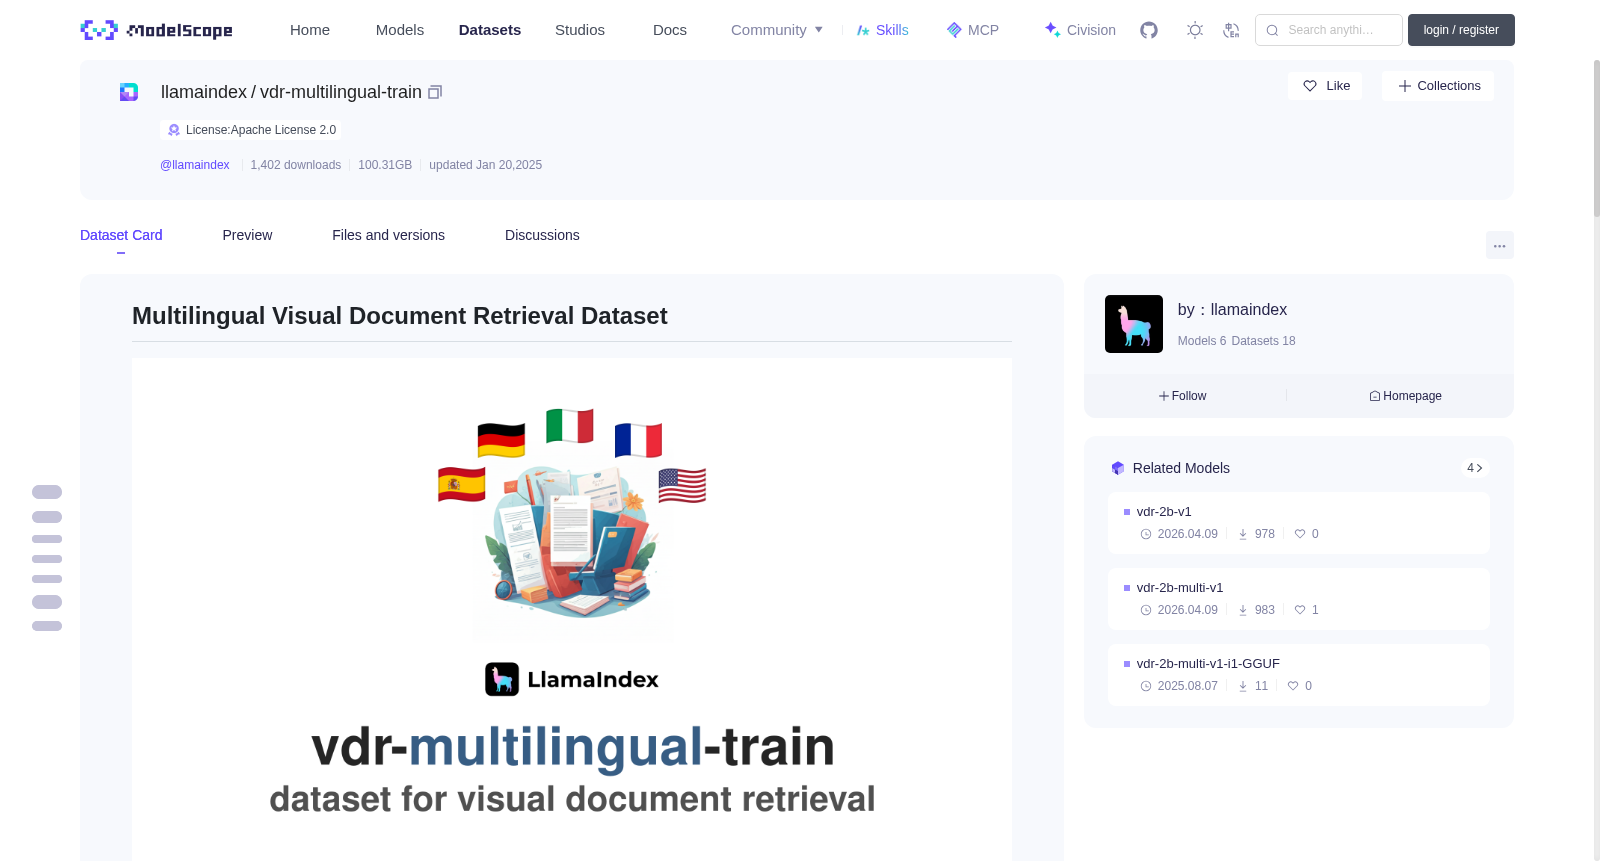Click the 100.31GB size text
The height and width of the screenshot is (861, 1600).
(x=385, y=165)
